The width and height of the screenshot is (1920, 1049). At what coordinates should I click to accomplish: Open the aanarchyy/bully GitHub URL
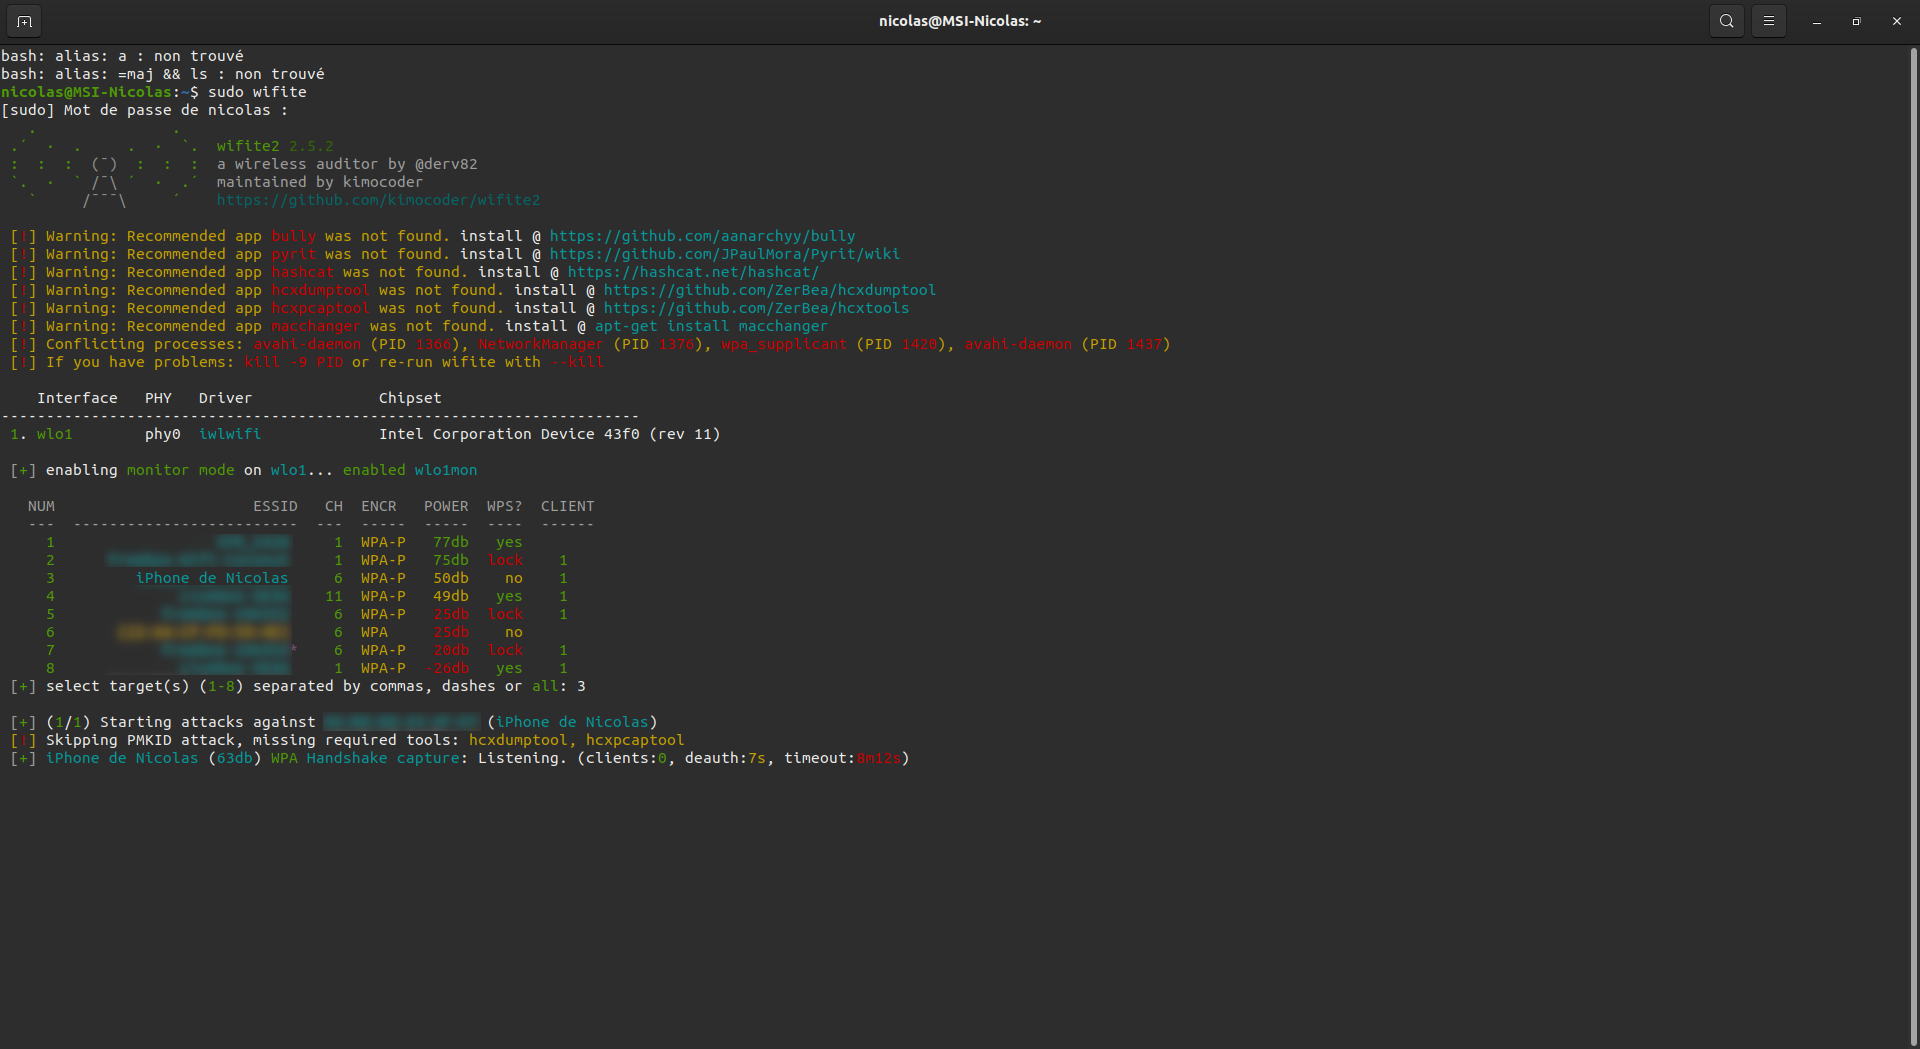[702, 236]
